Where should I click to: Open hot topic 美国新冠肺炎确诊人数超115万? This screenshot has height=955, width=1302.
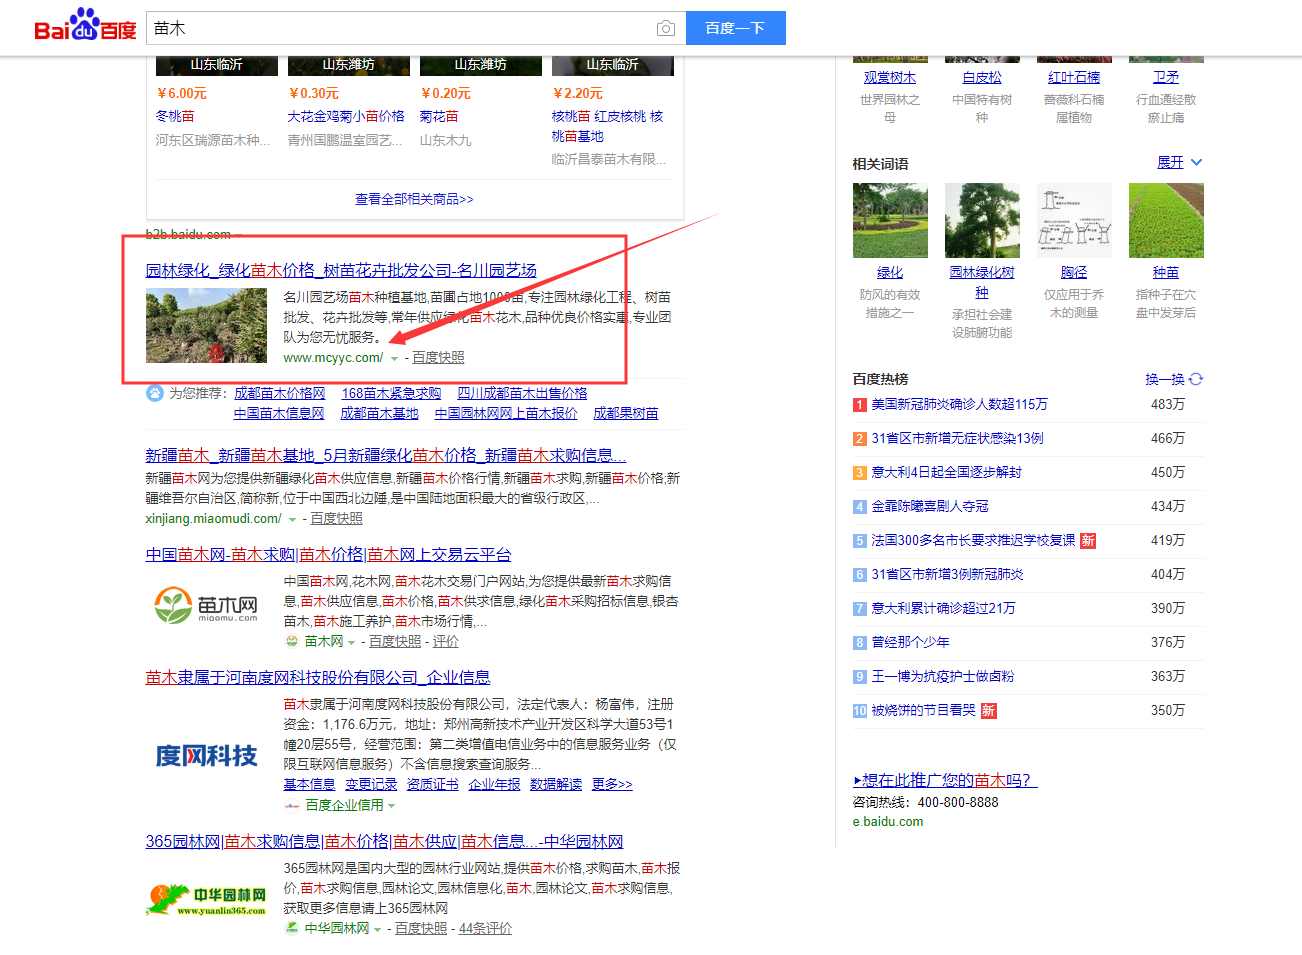960,404
